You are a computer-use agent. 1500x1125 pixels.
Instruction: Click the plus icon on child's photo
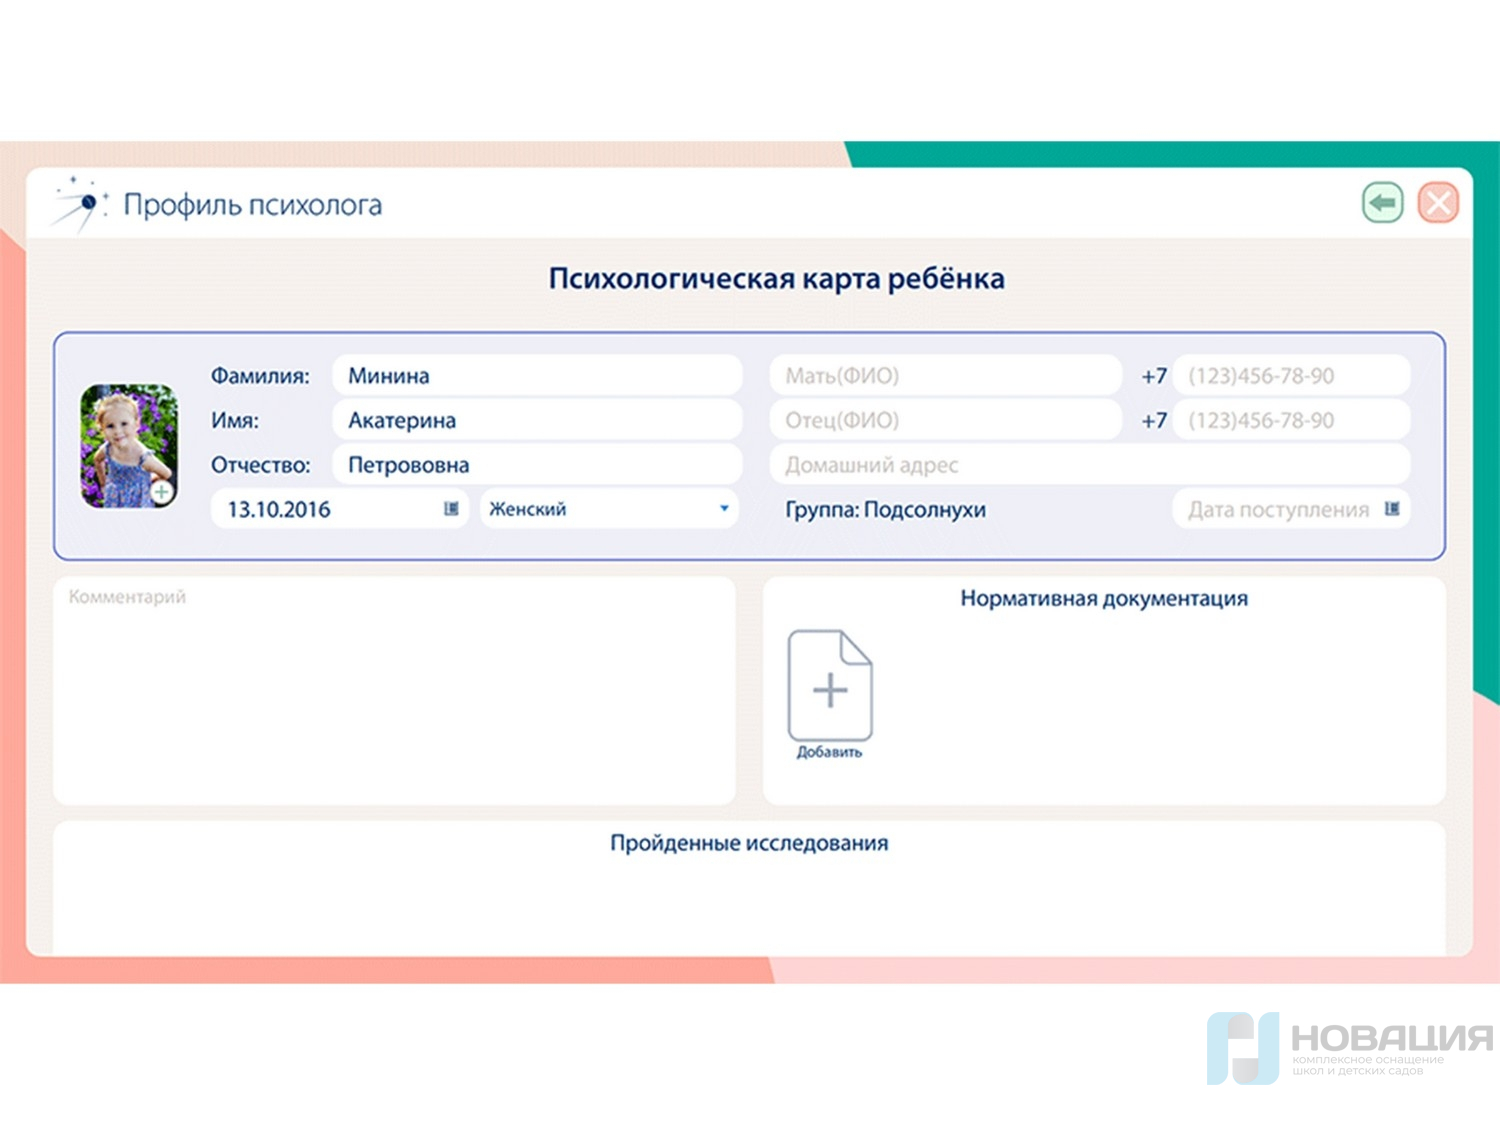click(x=161, y=492)
